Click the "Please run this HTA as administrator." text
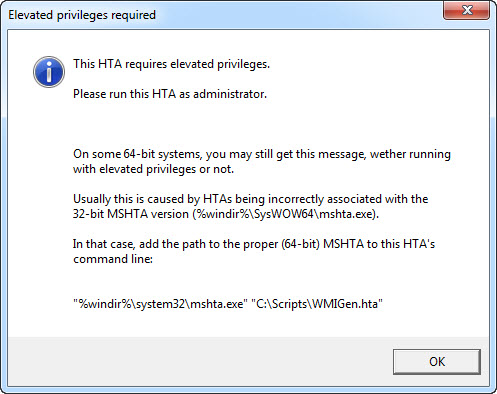This screenshot has width=497, height=394. coord(170,94)
